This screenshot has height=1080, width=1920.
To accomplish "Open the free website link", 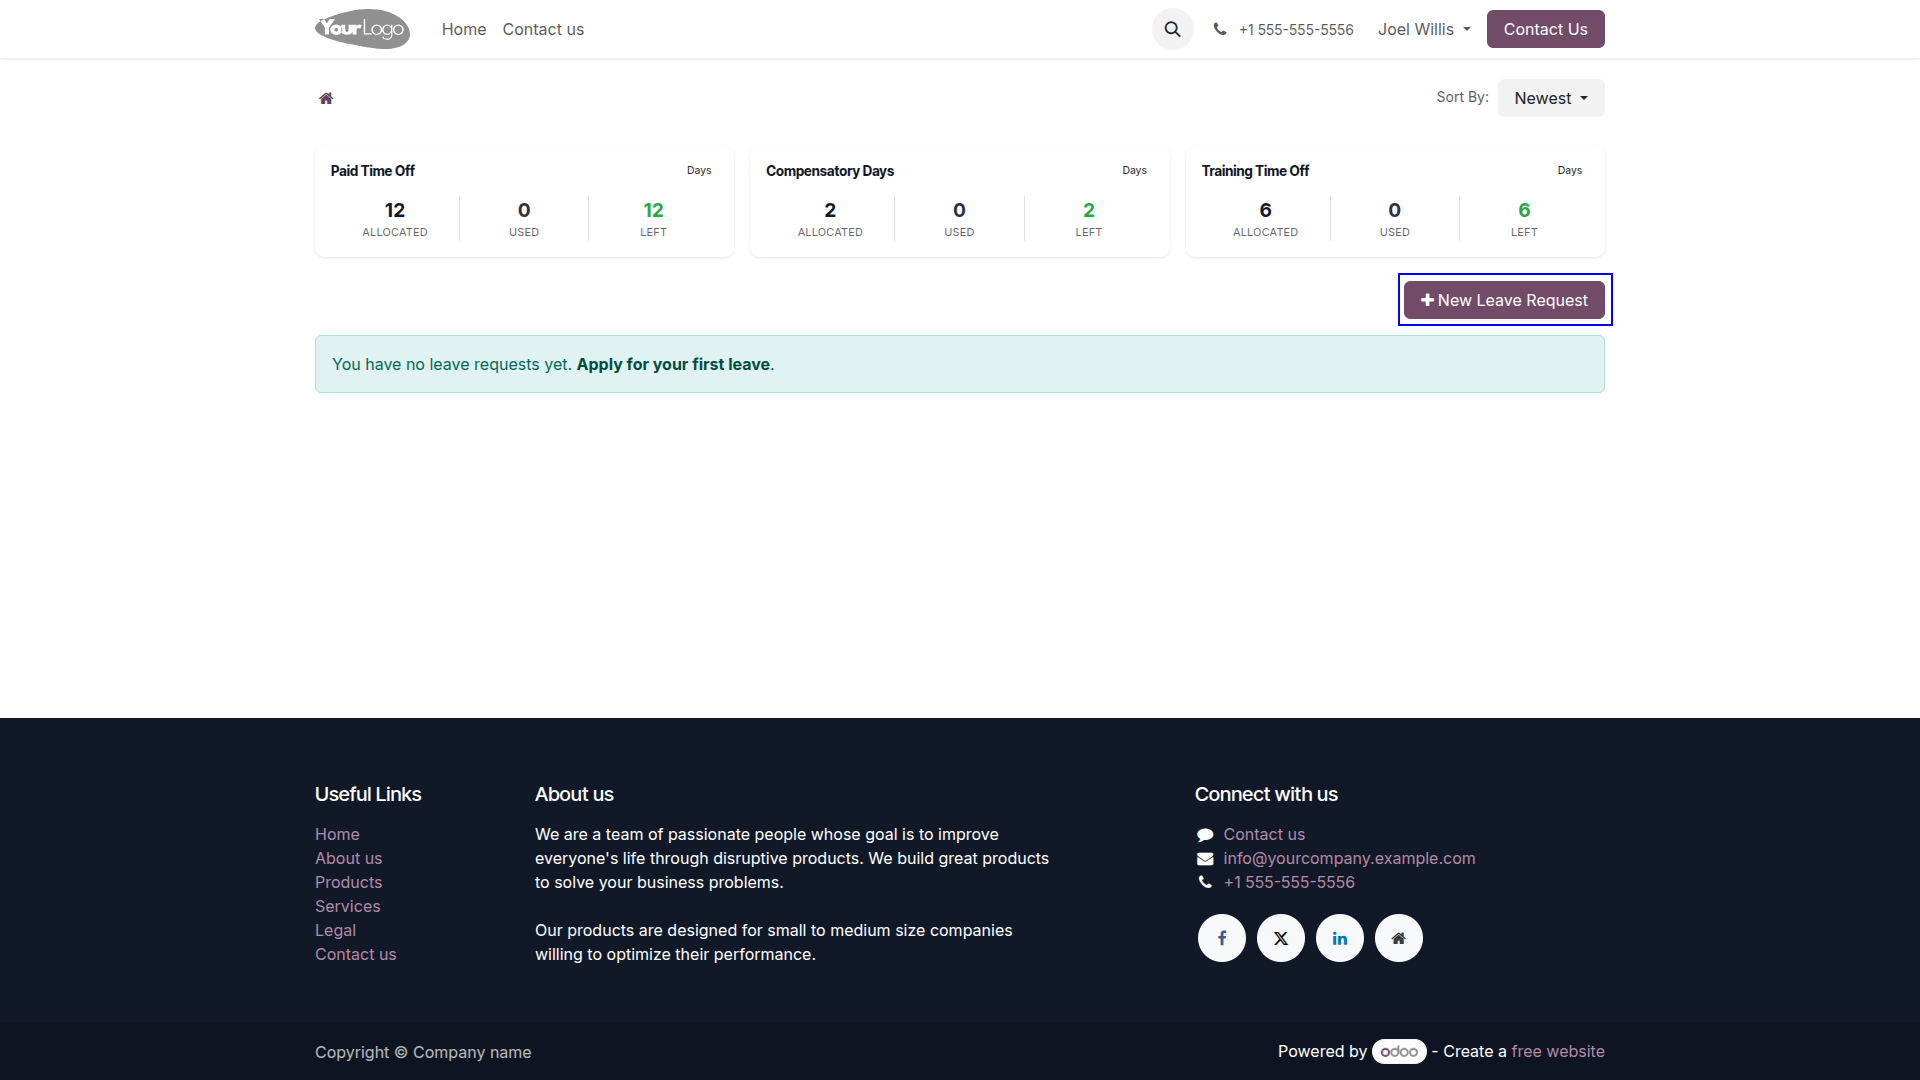I will [x=1558, y=1051].
